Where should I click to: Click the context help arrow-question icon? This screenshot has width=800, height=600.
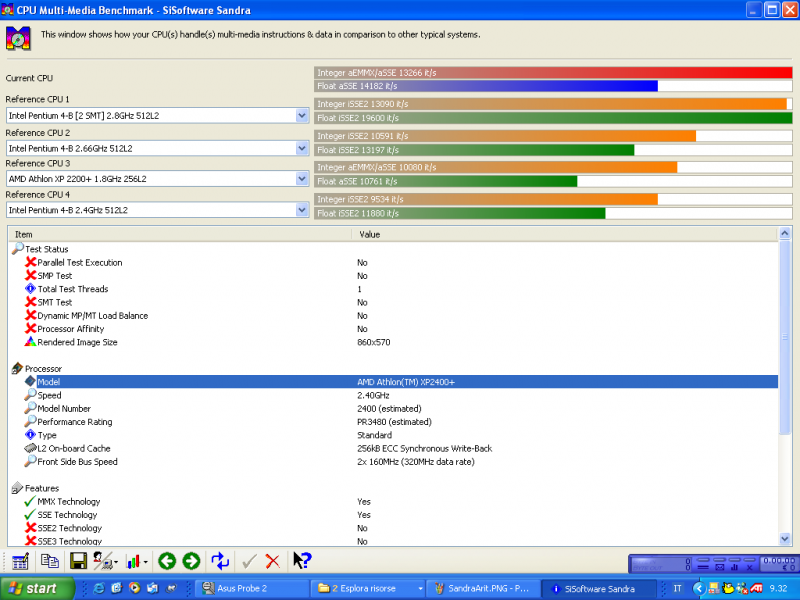302,560
